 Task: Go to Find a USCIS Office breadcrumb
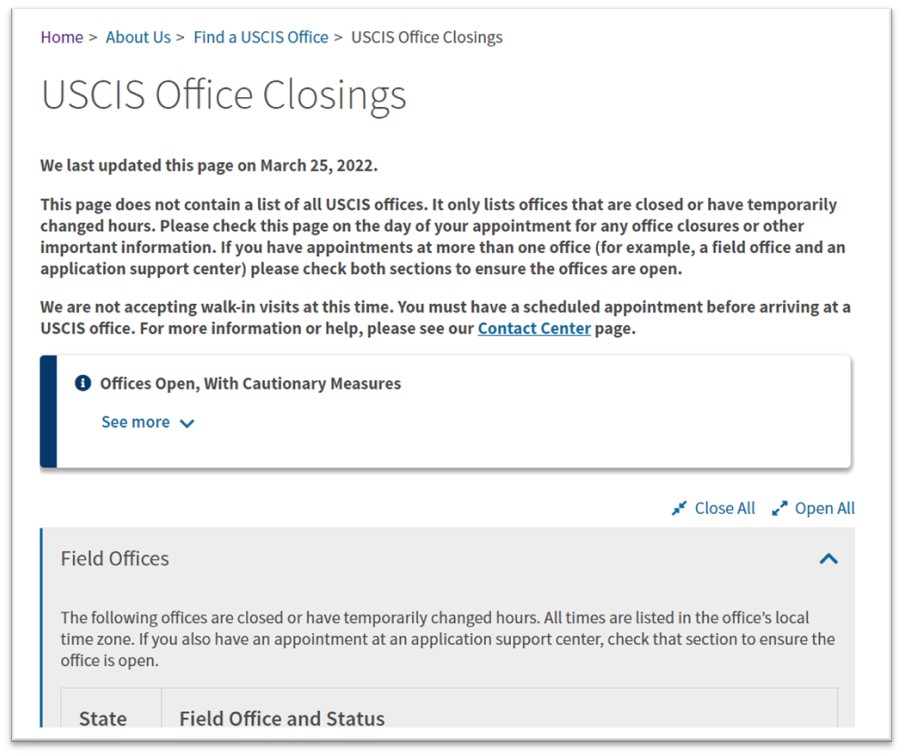260,37
